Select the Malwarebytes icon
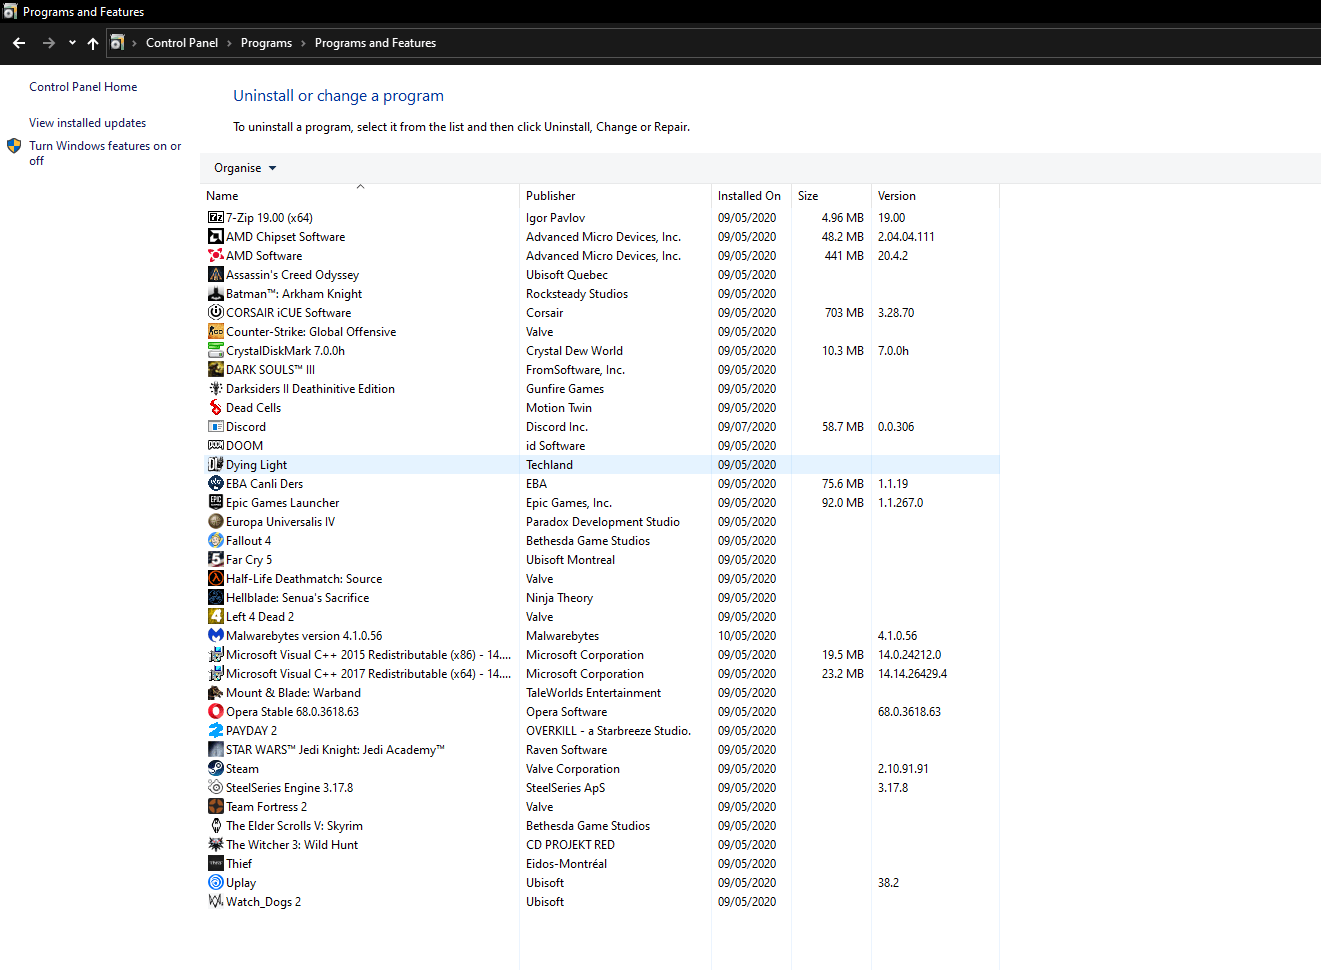This screenshot has width=1321, height=970. point(215,636)
